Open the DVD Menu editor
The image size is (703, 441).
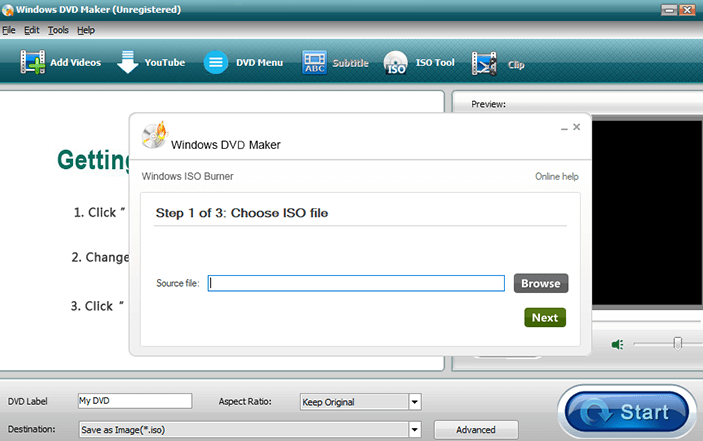[x=216, y=63]
